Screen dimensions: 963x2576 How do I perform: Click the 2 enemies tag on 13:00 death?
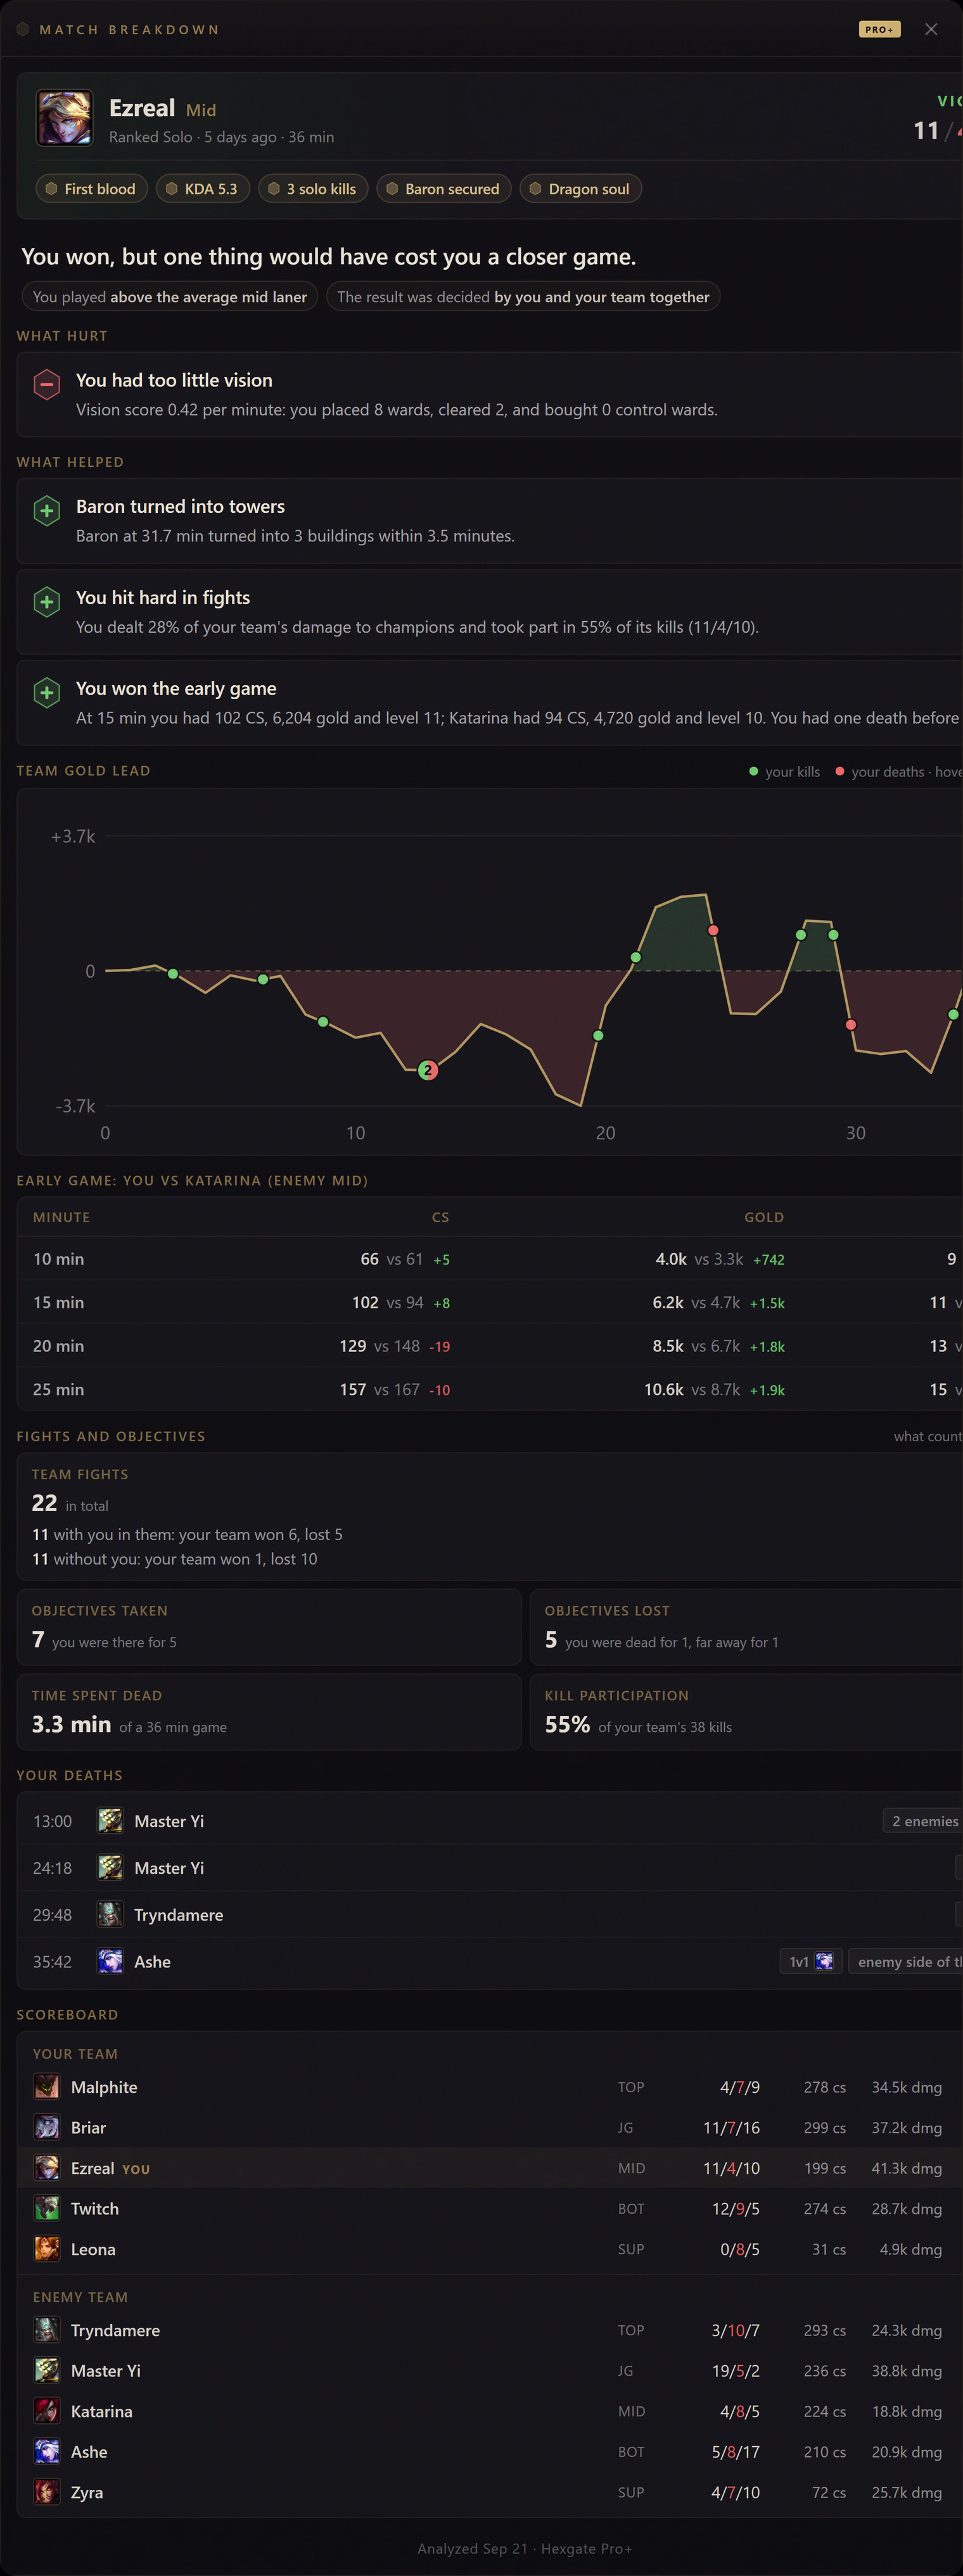pyautogui.click(x=923, y=1821)
